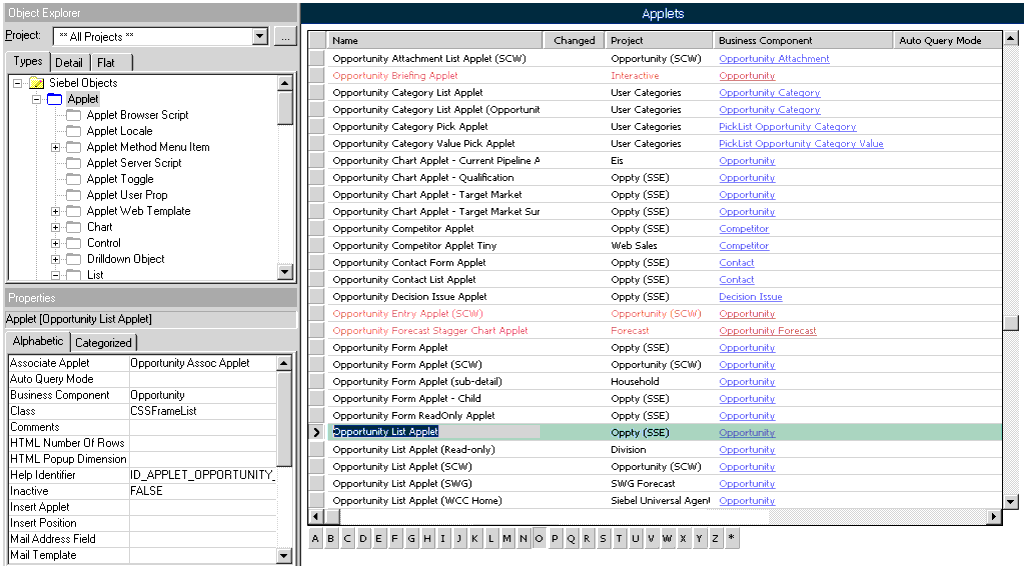
Task: Select the Applet folder icon
Action: [54, 99]
